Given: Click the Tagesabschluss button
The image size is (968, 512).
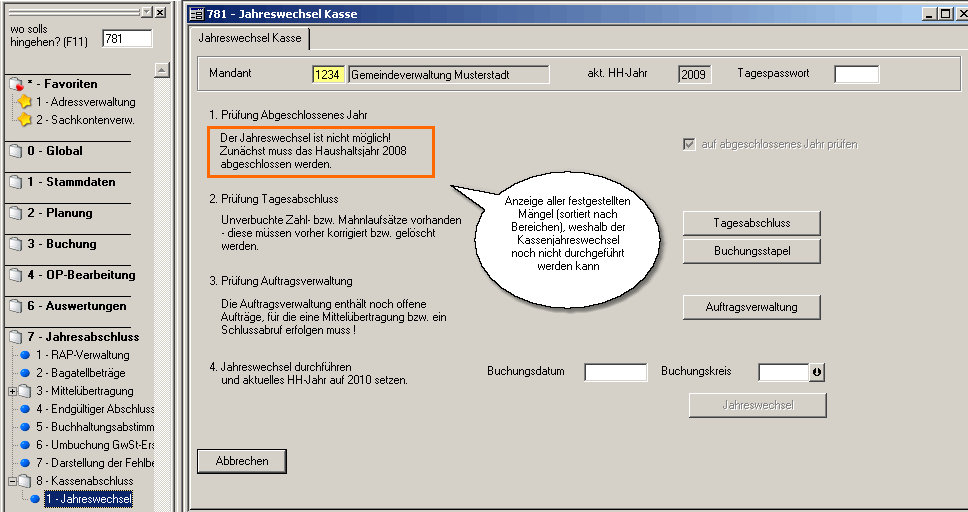Looking at the screenshot, I should click(751, 223).
